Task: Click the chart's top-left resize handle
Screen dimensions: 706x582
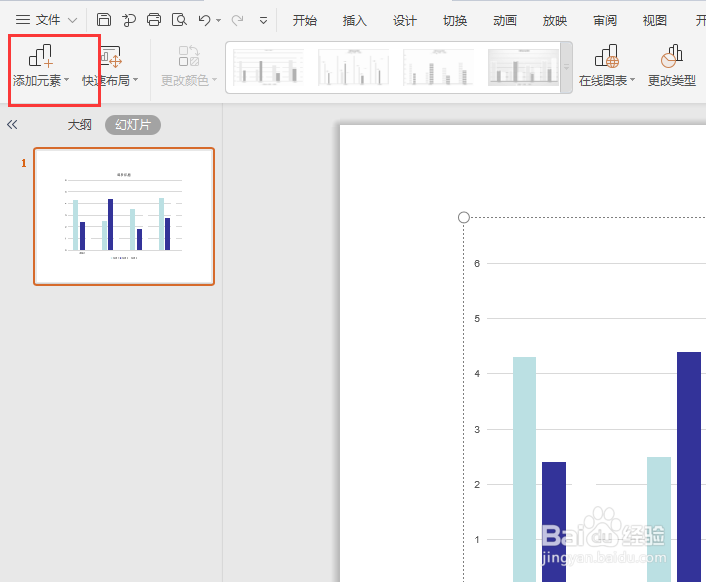Action: (464, 217)
